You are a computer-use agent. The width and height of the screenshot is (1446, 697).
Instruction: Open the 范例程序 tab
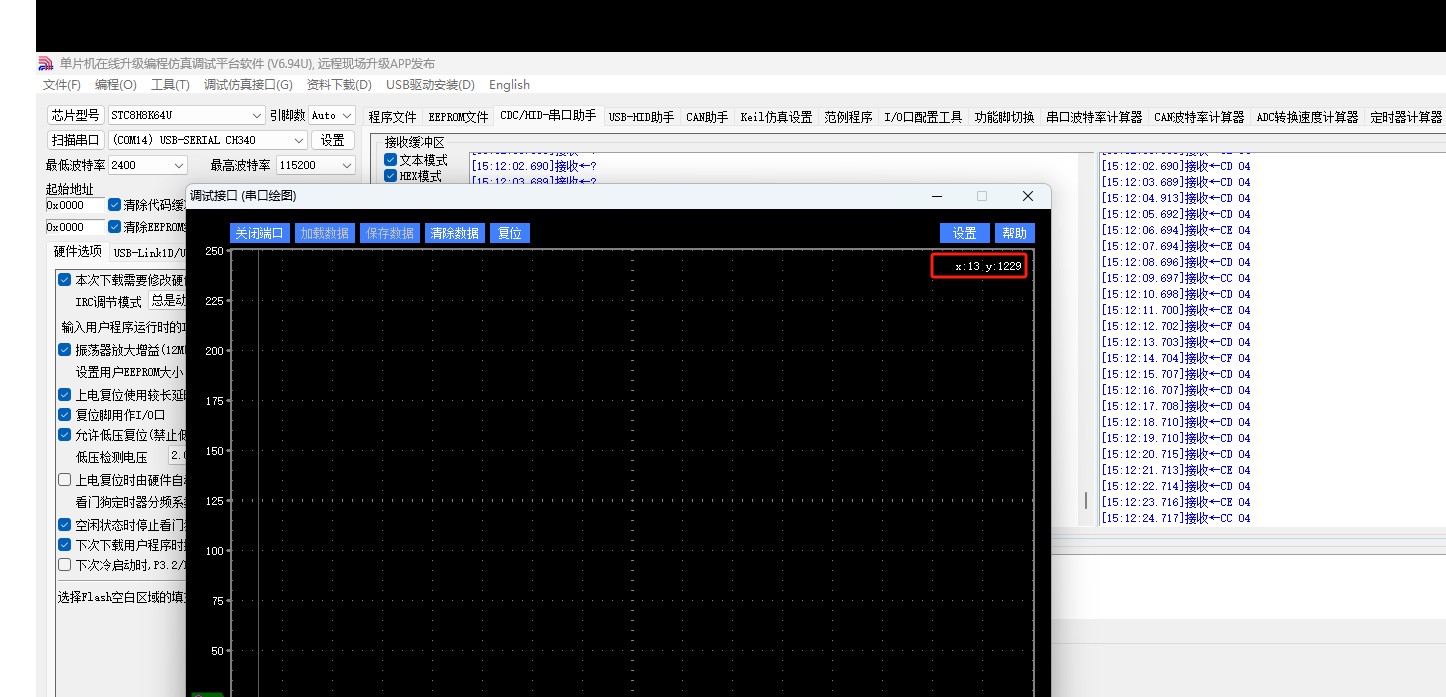coord(848,117)
